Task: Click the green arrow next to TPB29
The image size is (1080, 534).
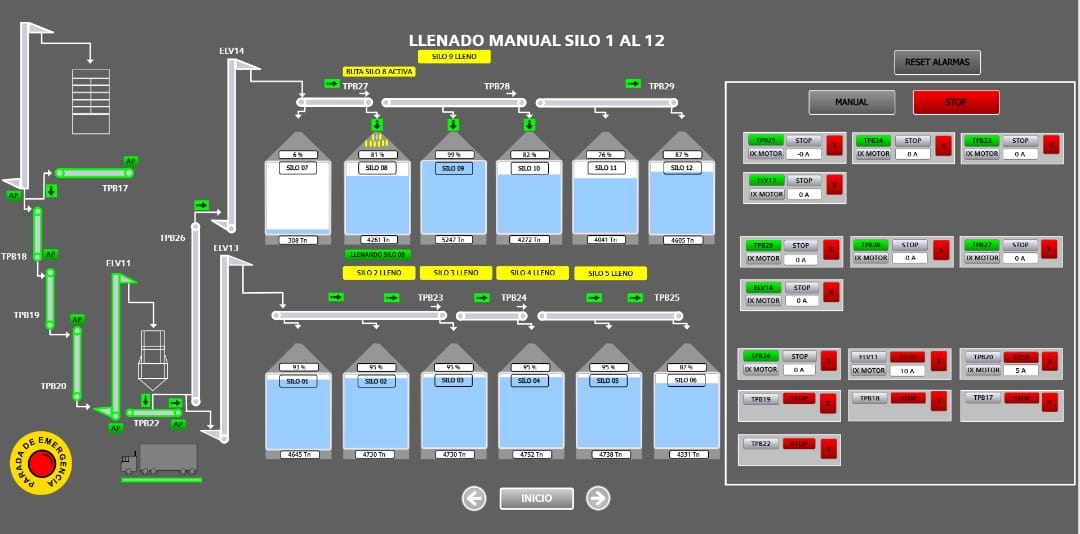Action: [x=633, y=84]
